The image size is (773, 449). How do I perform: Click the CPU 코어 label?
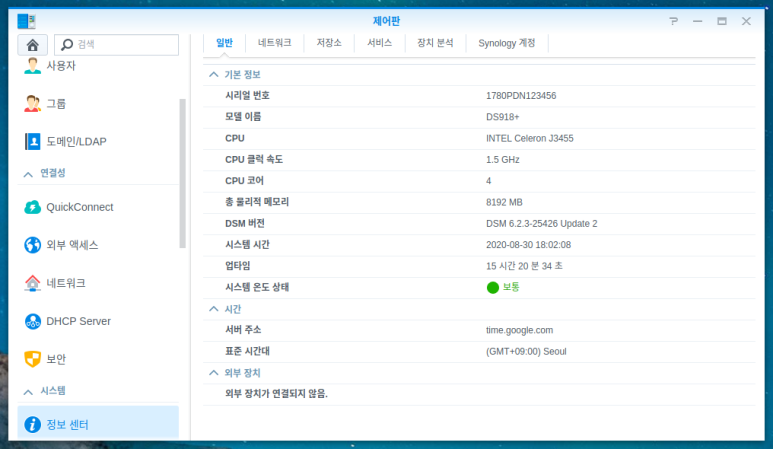[x=244, y=181]
